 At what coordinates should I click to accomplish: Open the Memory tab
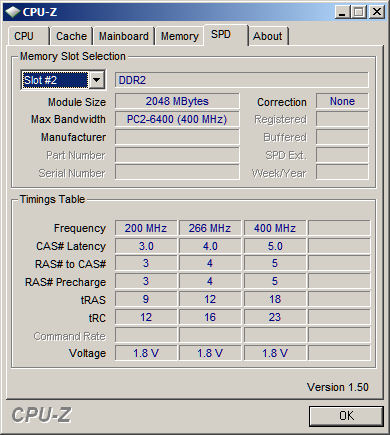click(x=180, y=36)
